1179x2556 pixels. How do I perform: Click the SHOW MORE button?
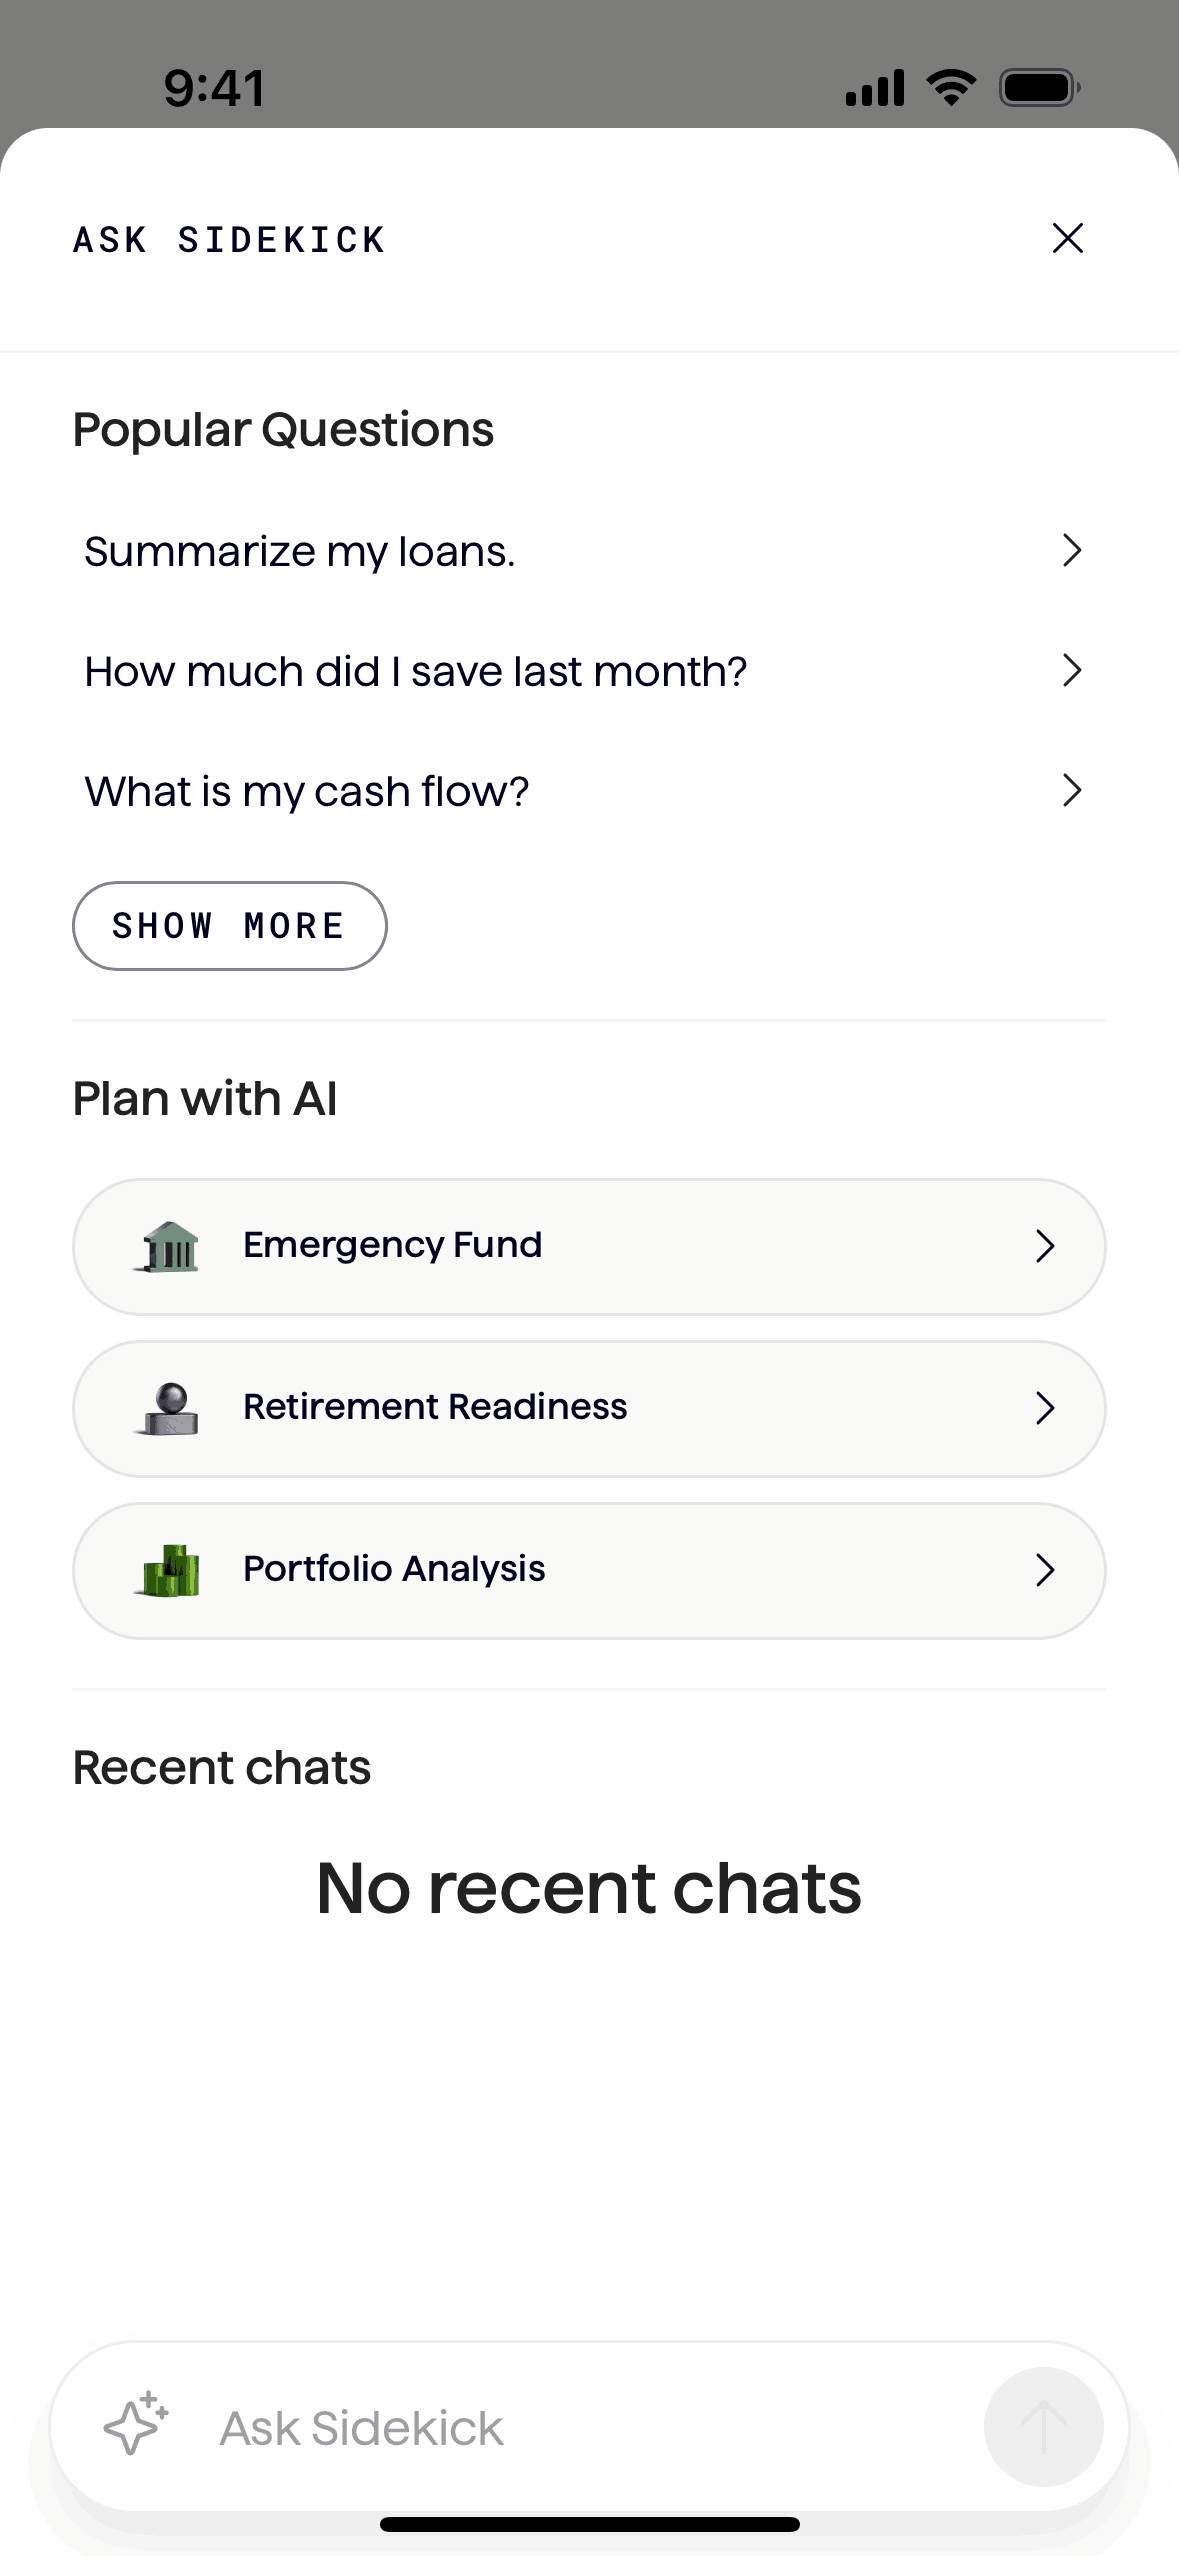tap(229, 926)
